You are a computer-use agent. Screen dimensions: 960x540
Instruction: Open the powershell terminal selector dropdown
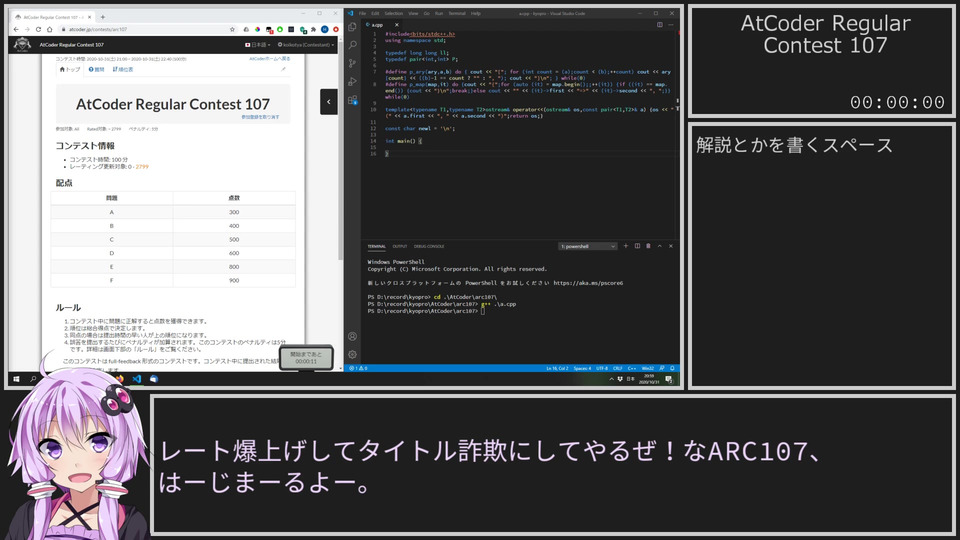tap(587, 246)
